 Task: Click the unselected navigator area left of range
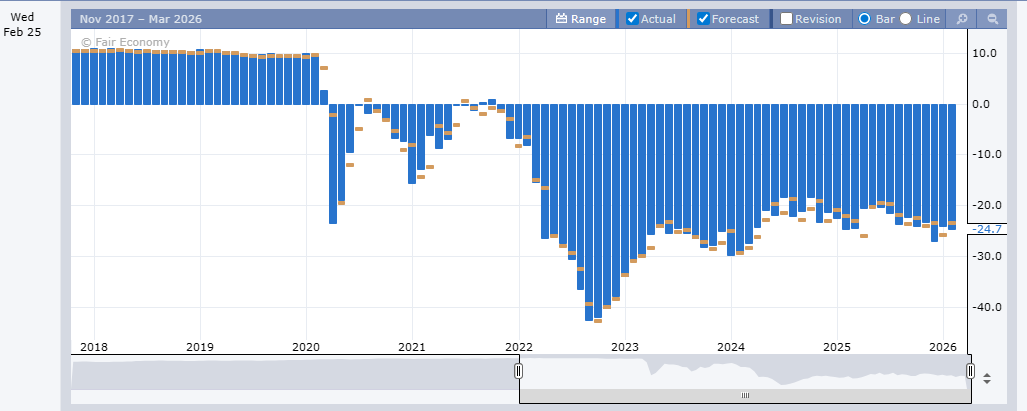click(x=290, y=375)
